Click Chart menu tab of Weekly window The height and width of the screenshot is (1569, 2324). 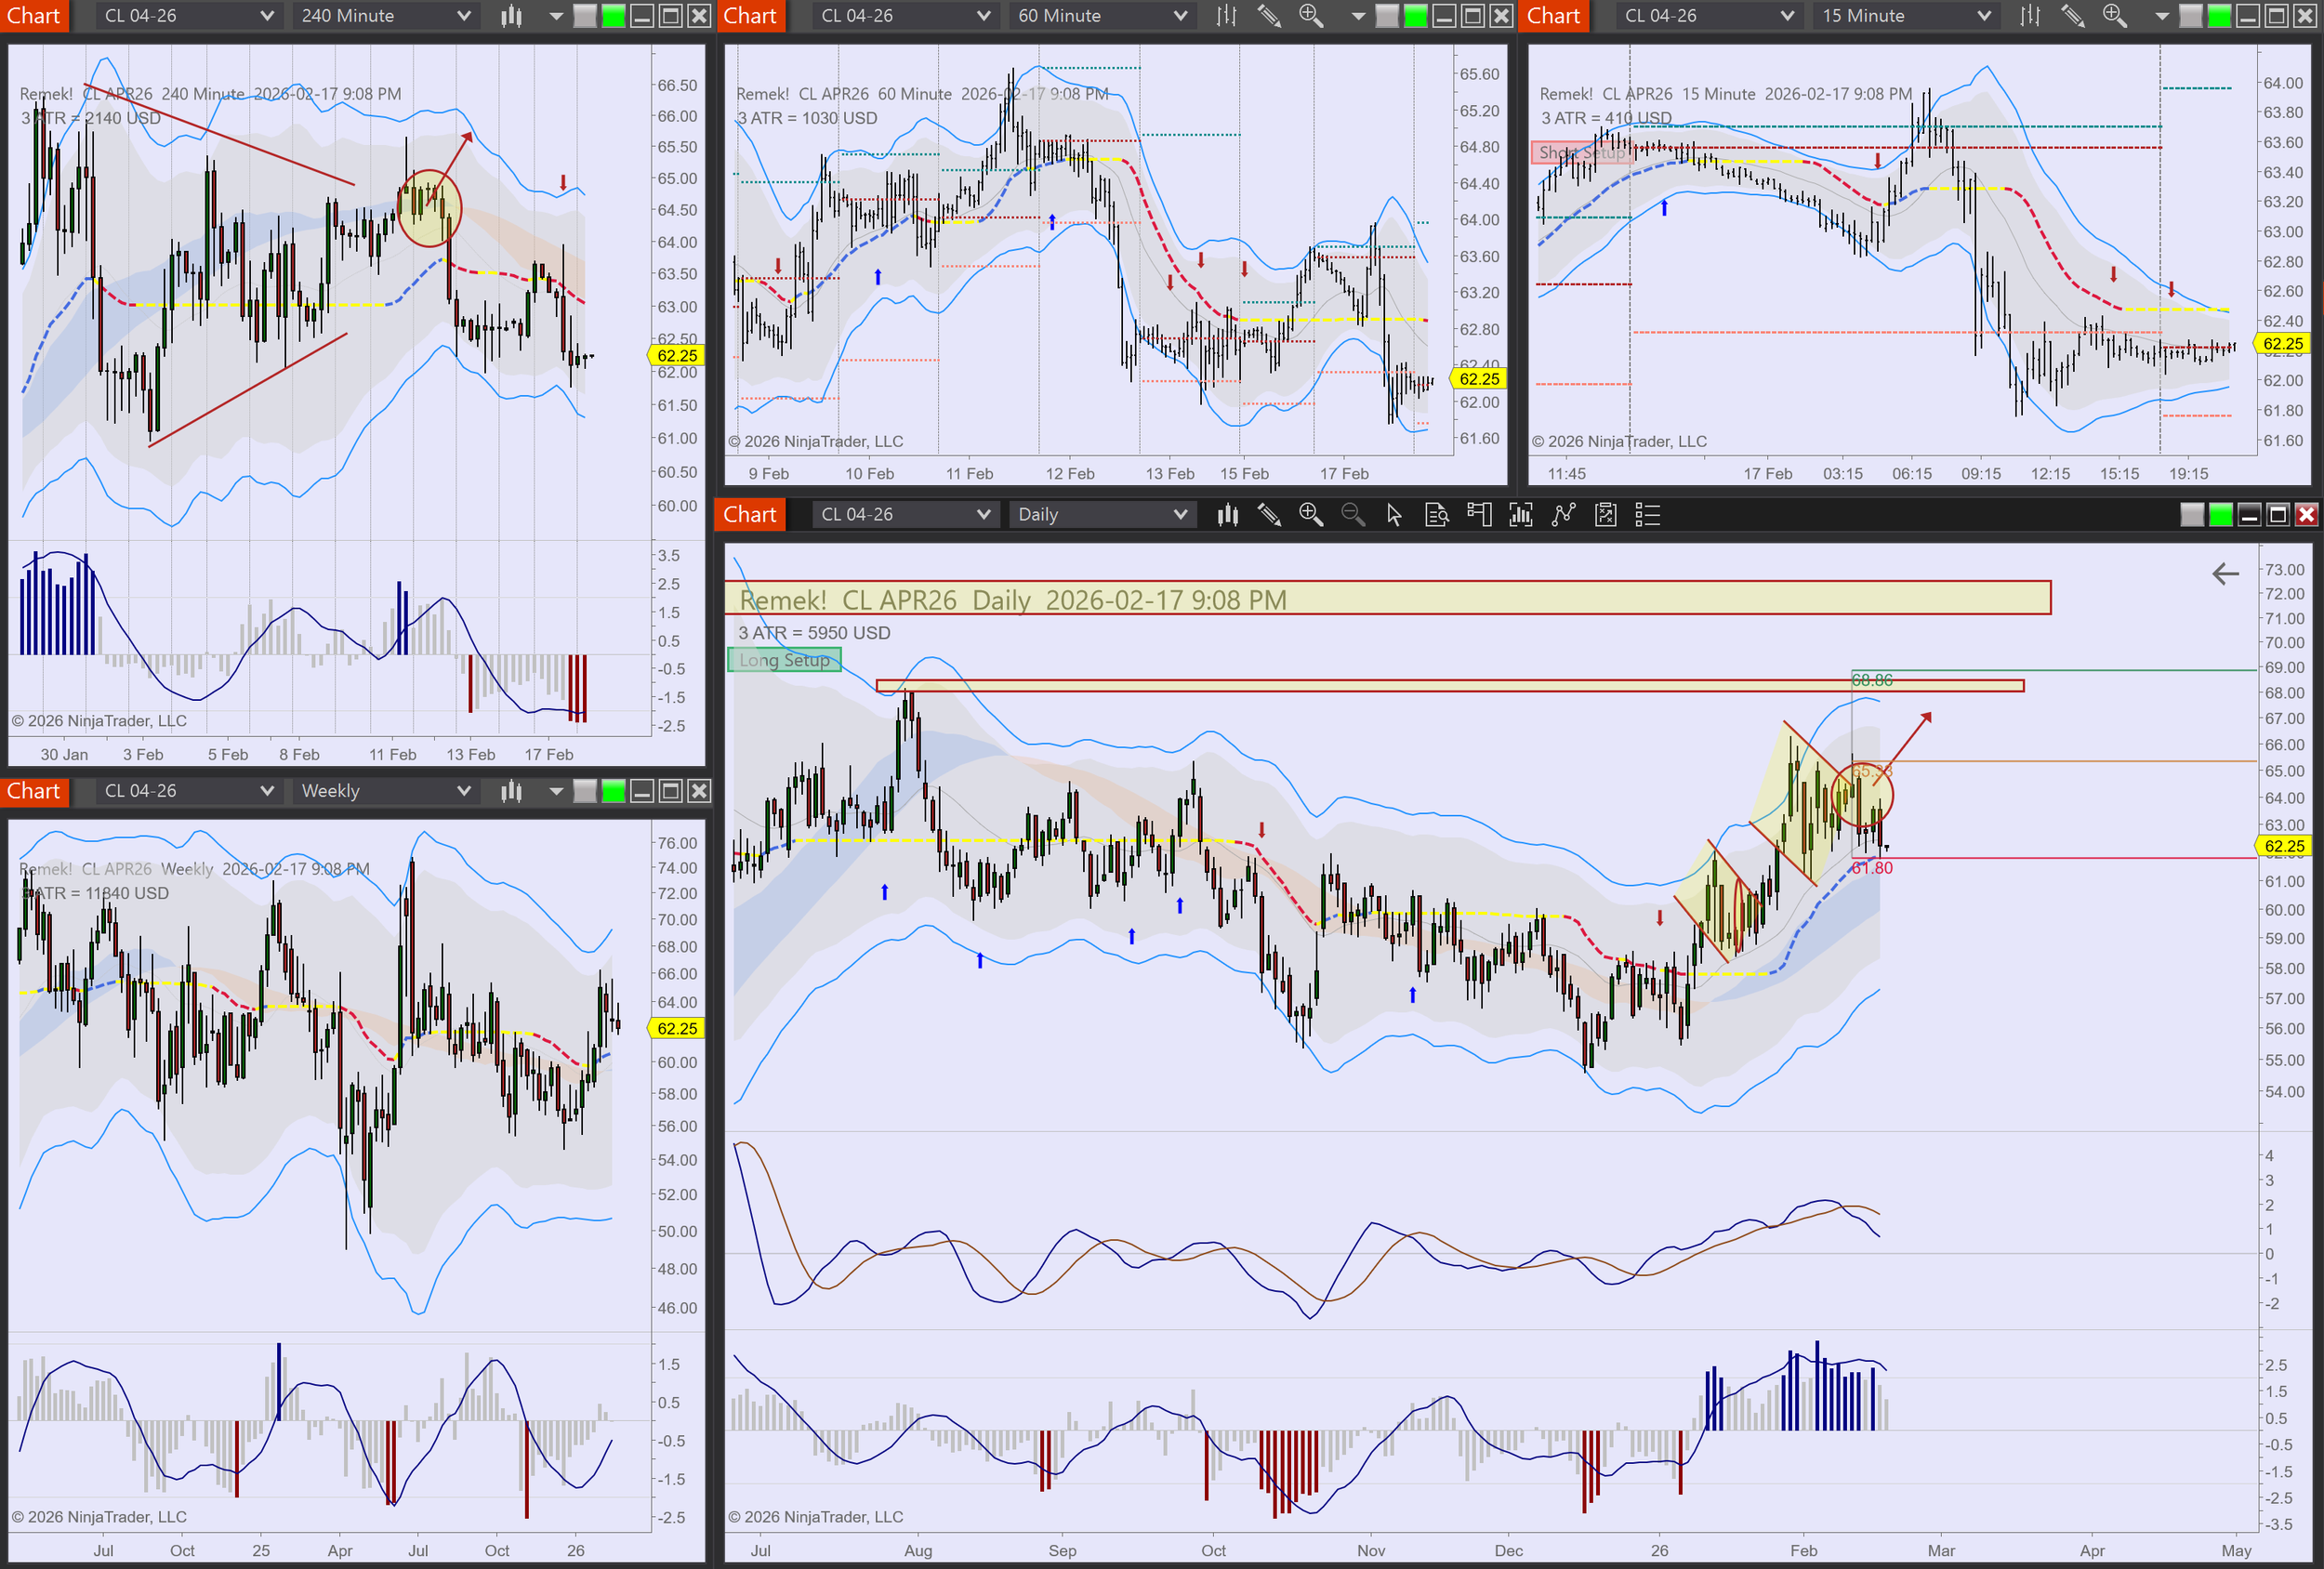tap(34, 791)
